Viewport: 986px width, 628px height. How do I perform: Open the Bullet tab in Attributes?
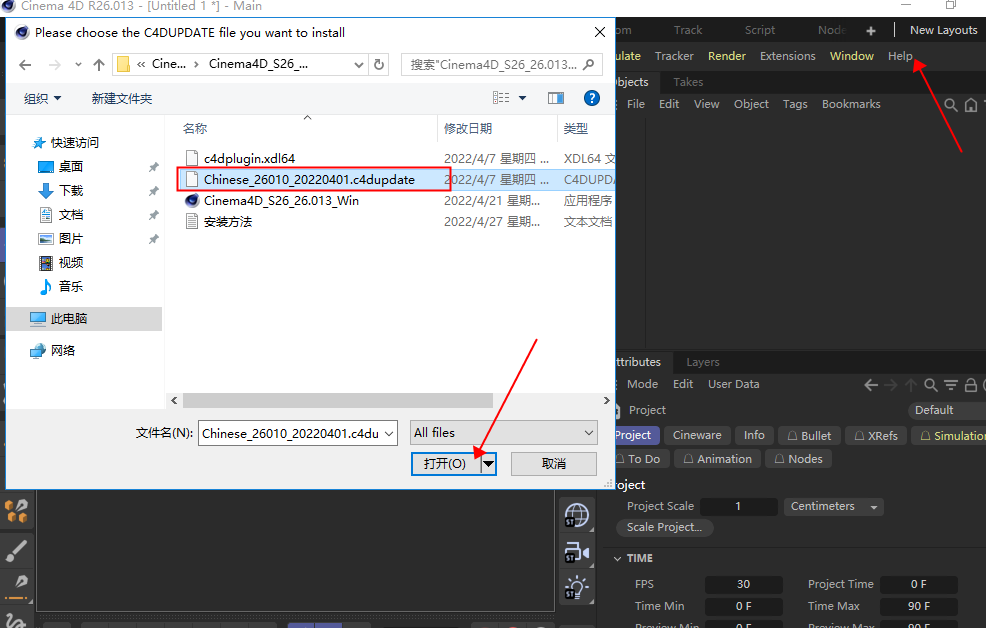coord(809,436)
